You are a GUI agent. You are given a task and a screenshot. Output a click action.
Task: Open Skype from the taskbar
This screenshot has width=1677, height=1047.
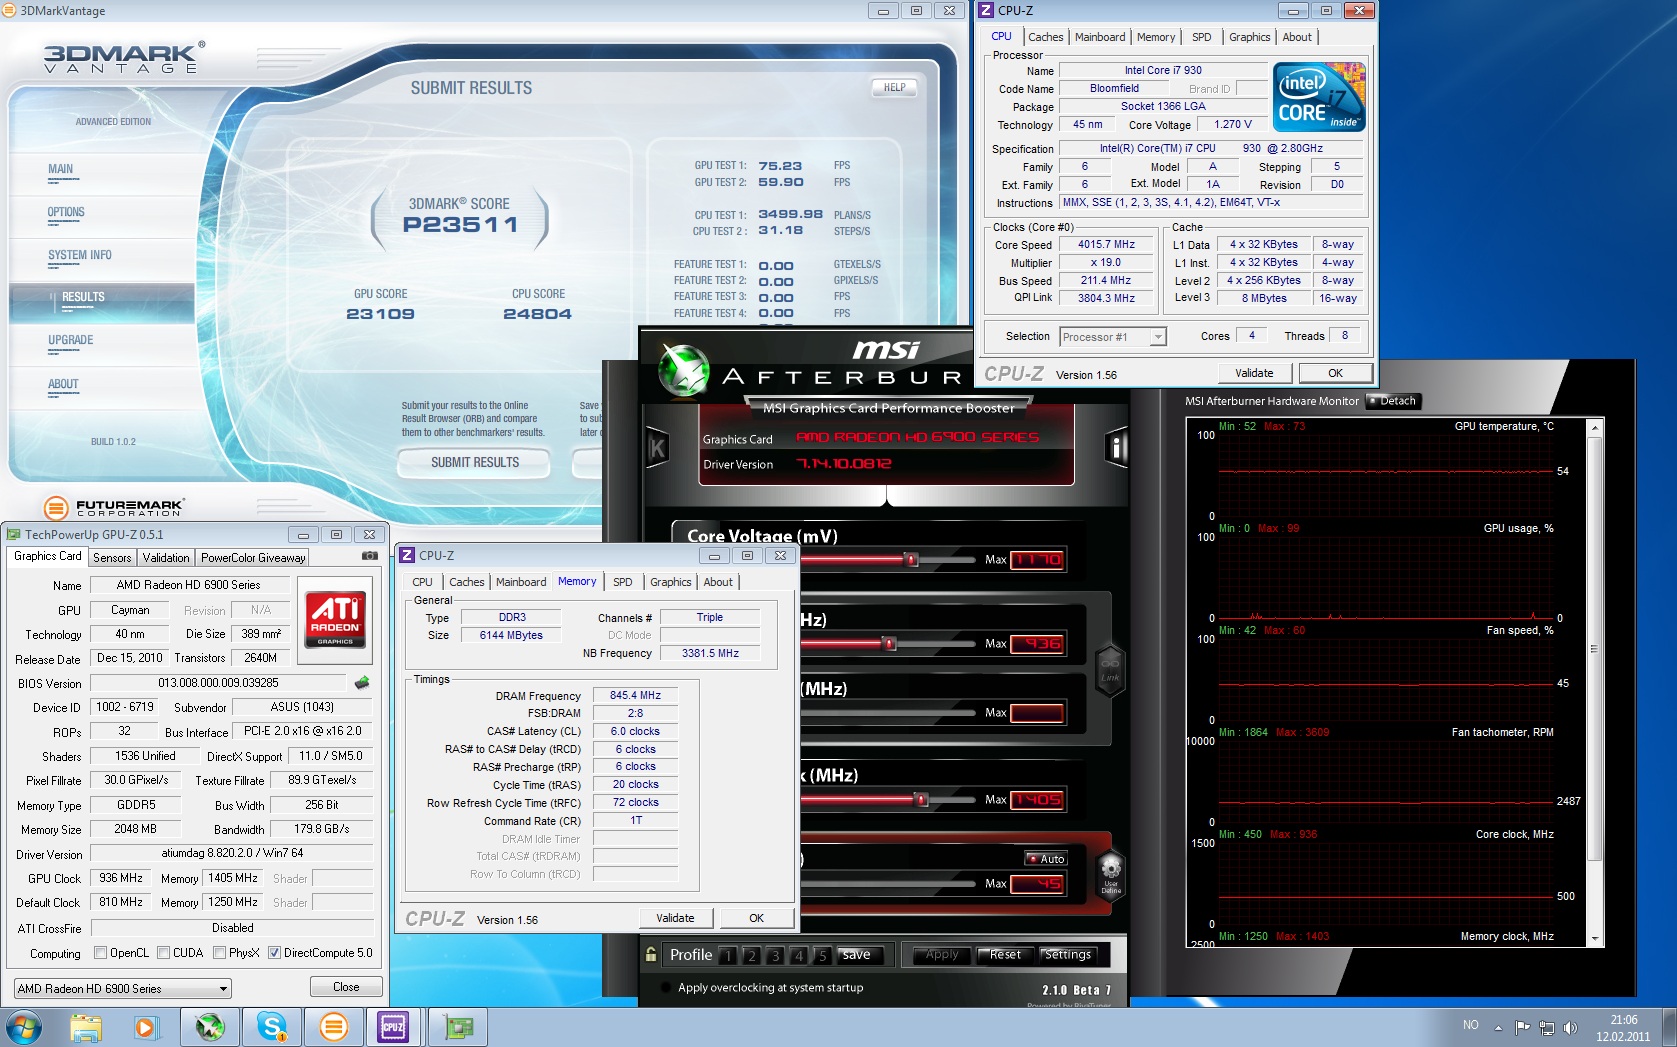tap(272, 1027)
